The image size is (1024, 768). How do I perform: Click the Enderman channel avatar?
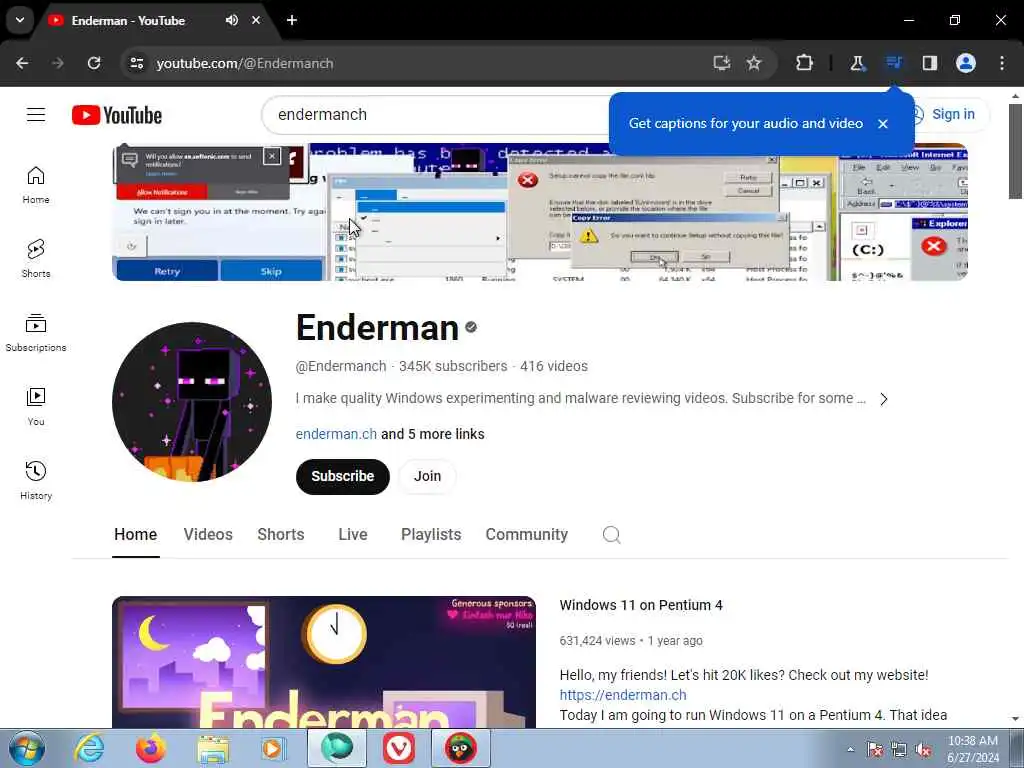pyautogui.click(x=192, y=402)
